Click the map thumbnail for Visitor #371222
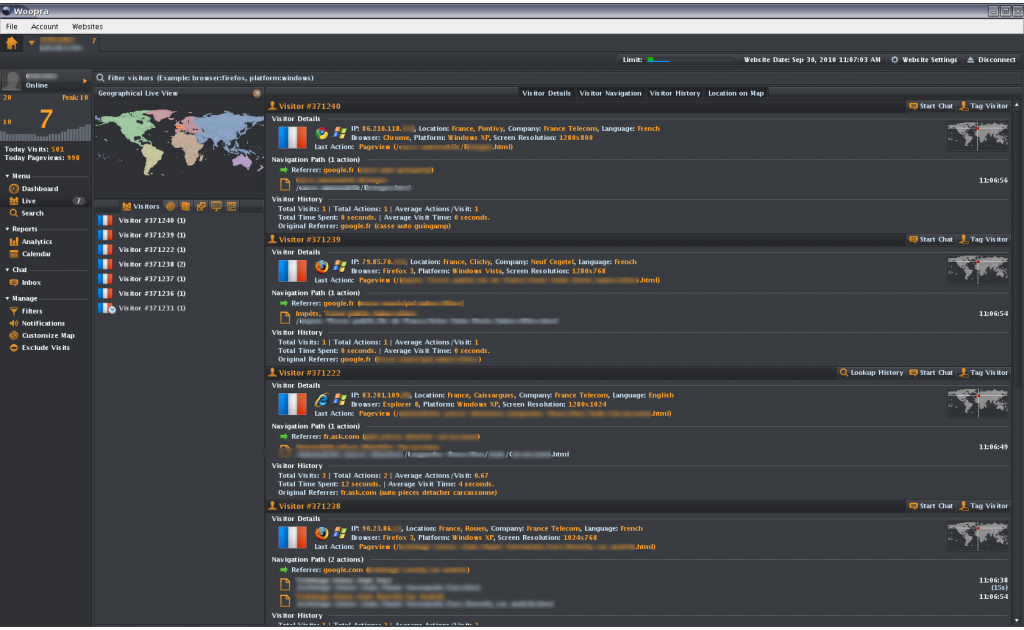The width and height of the screenshot is (1024, 630). pos(978,403)
